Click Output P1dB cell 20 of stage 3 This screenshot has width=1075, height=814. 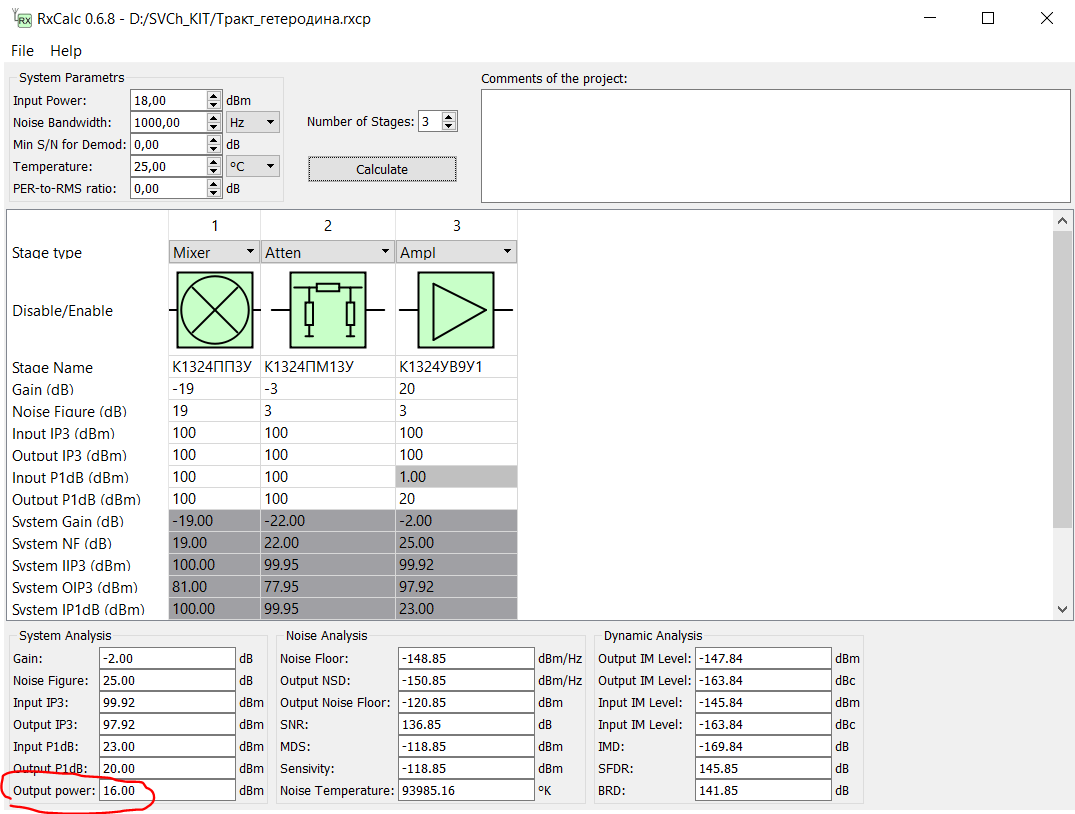456,499
